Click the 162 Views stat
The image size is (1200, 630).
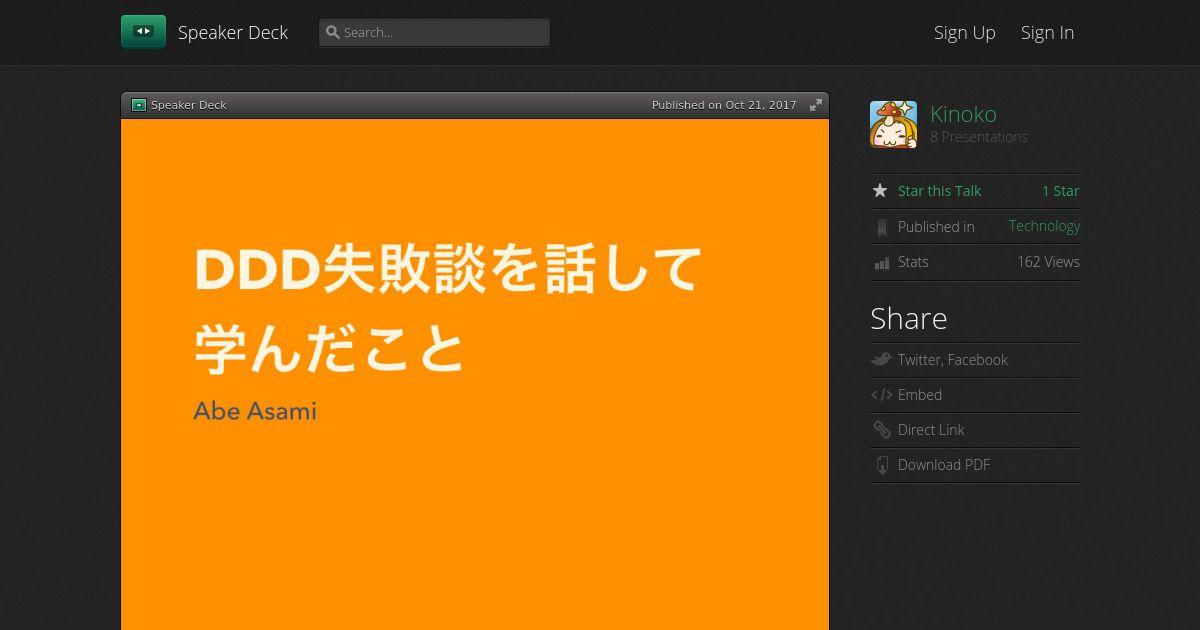click(1048, 262)
